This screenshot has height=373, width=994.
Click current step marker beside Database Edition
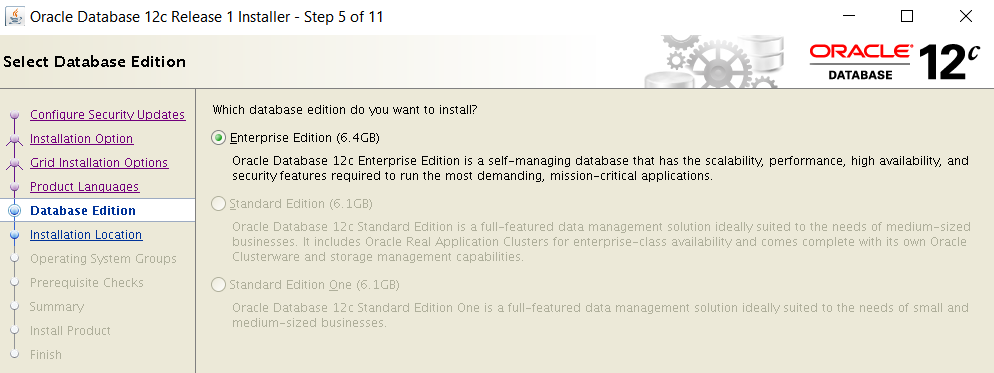(x=16, y=211)
